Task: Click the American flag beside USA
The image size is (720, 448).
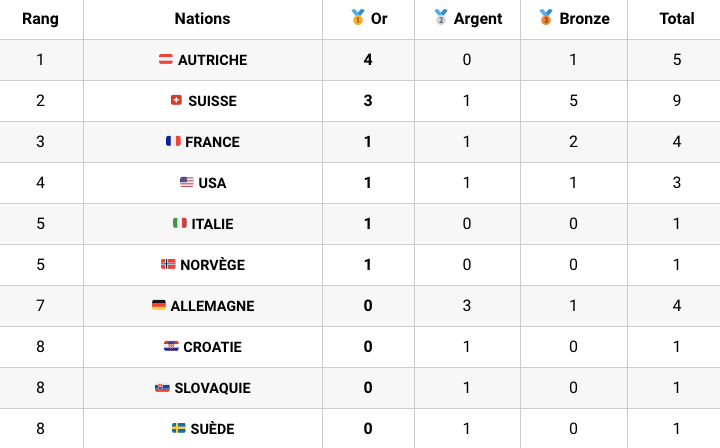Action: tap(186, 182)
